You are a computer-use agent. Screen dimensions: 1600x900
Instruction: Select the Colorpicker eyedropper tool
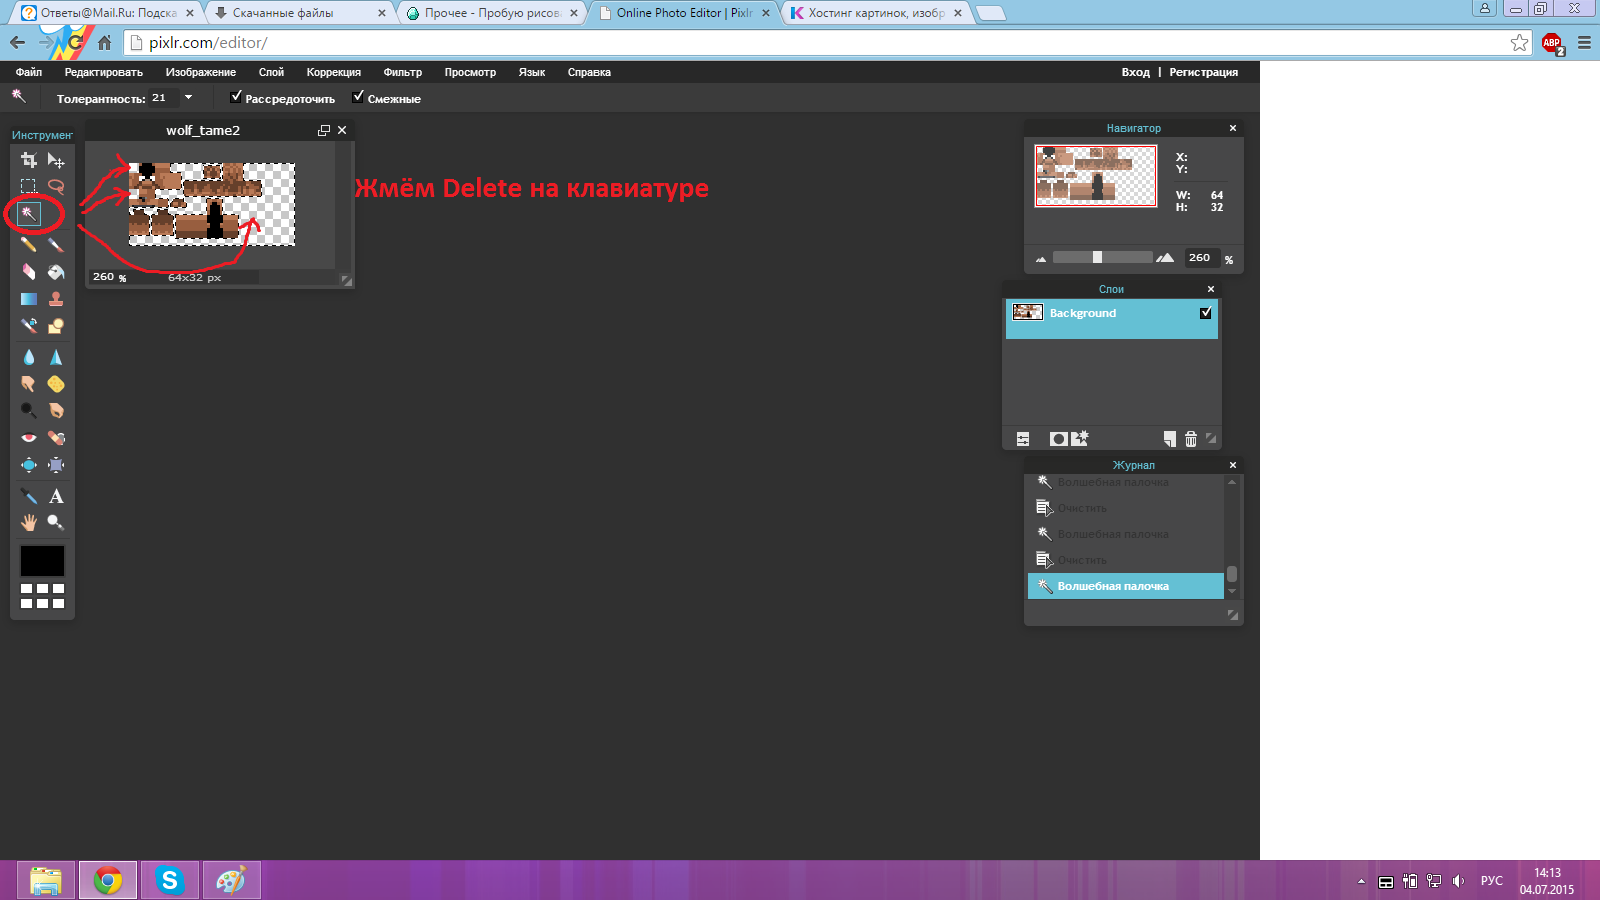(29, 496)
